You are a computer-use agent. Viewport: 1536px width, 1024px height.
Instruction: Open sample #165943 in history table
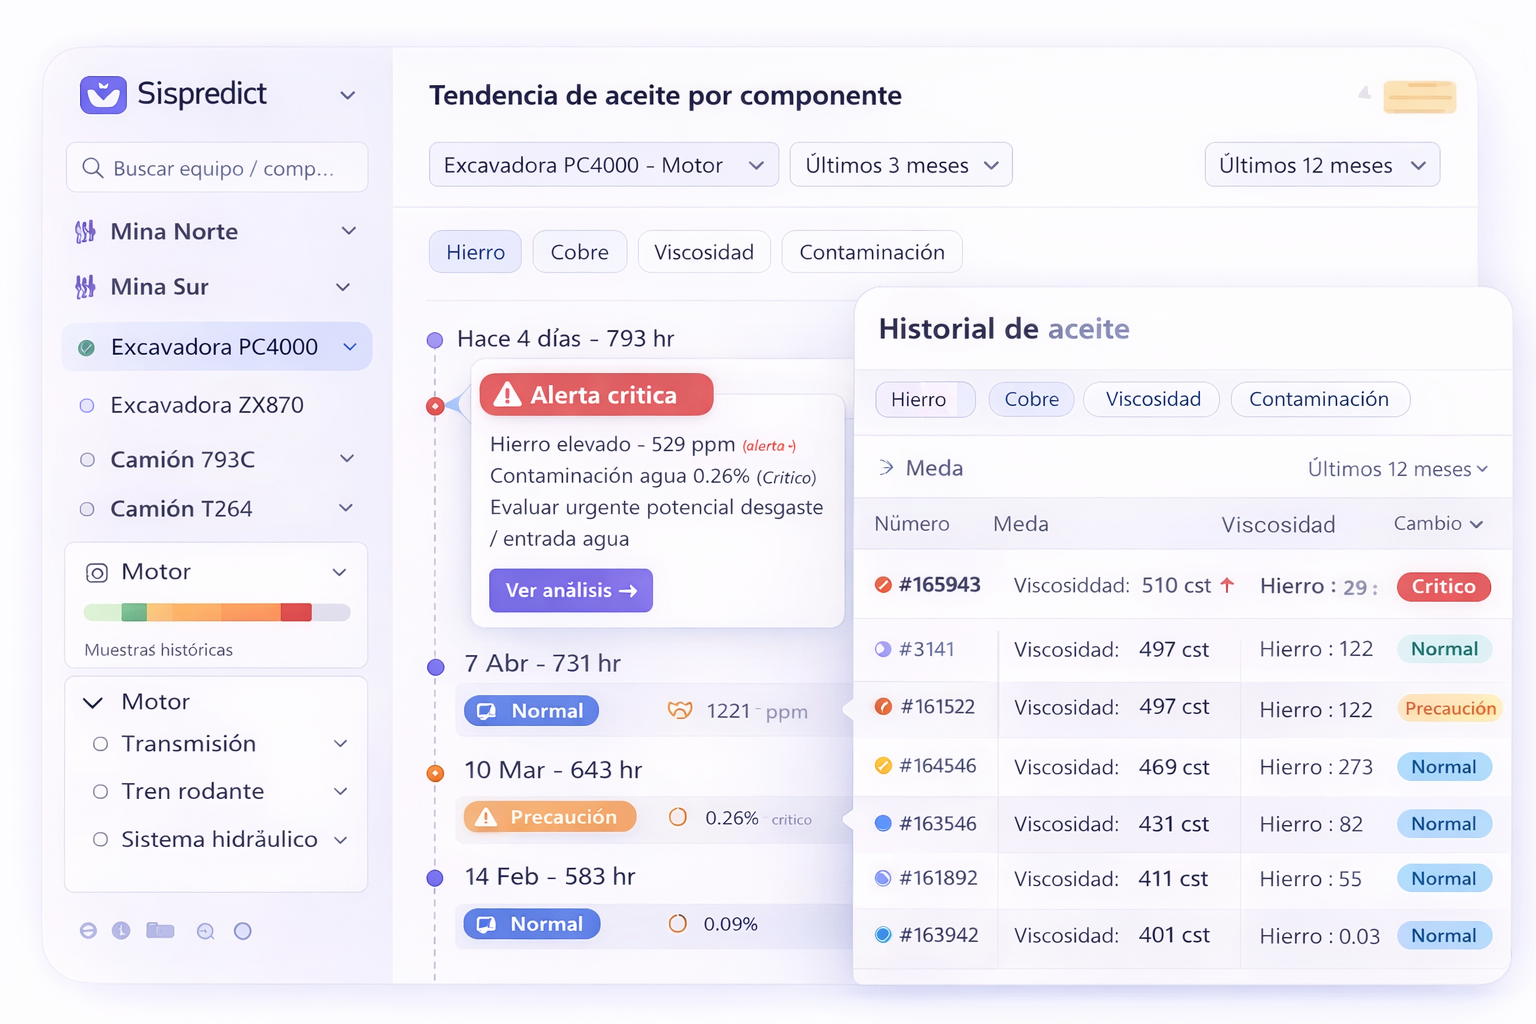(939, 585)
